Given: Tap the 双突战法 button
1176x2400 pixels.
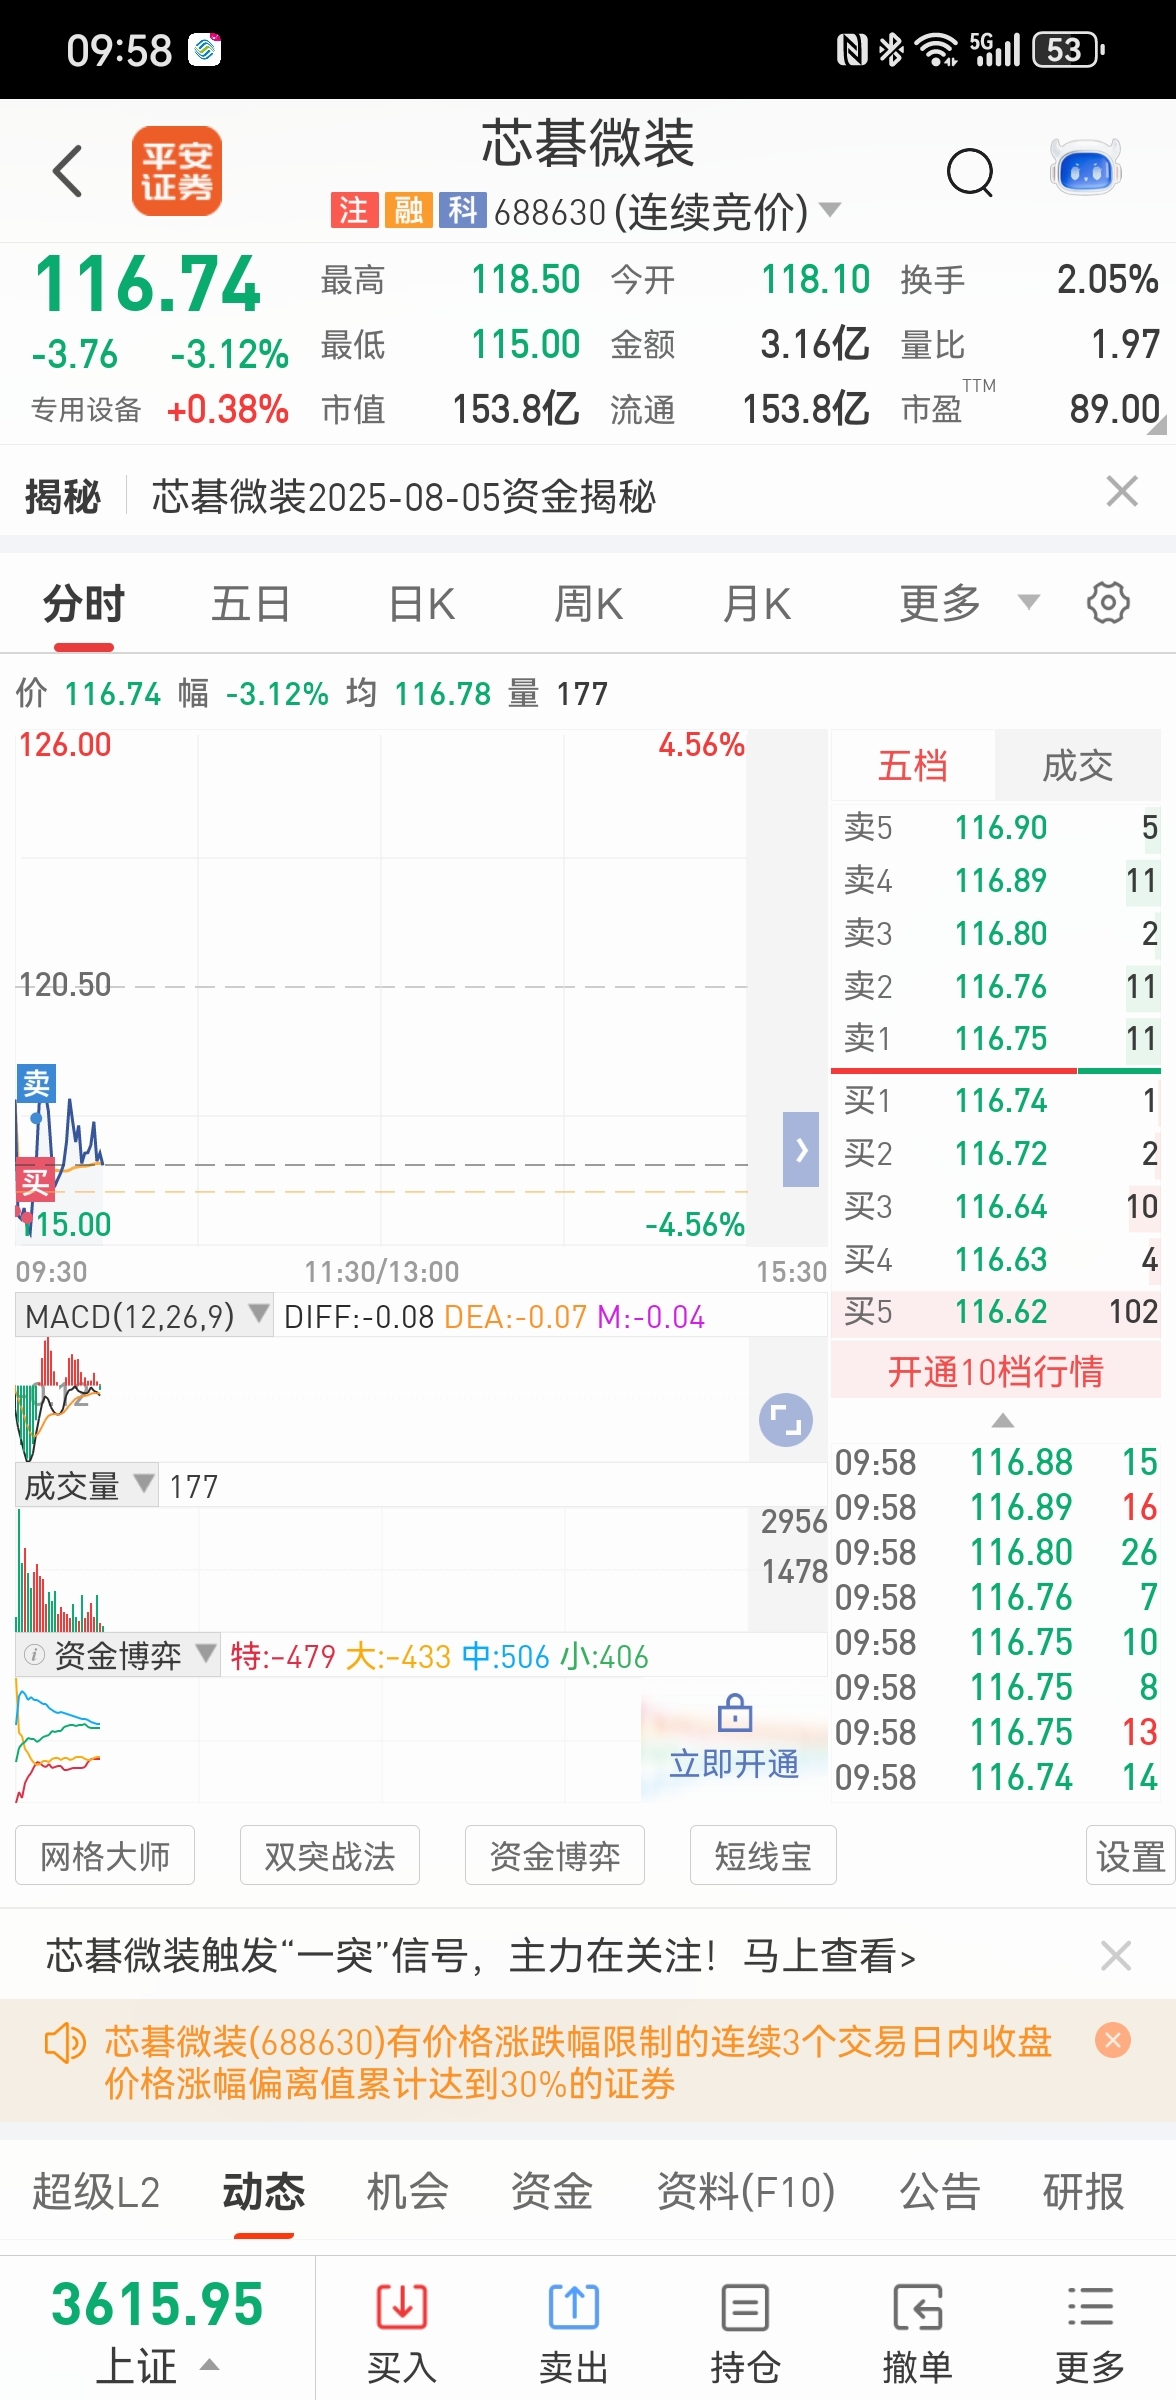Looking at the screenshot, I should [x=330, y=1856].
